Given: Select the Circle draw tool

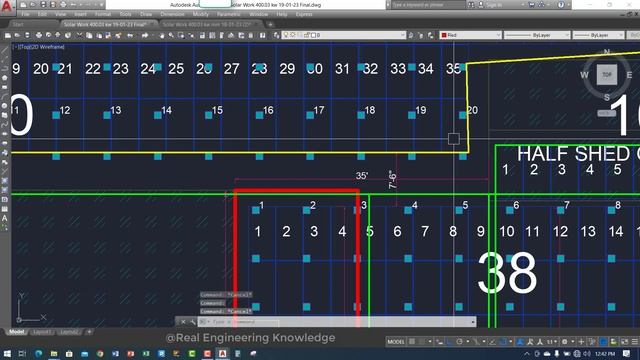Looking at the screenshot, I should 4,106.
